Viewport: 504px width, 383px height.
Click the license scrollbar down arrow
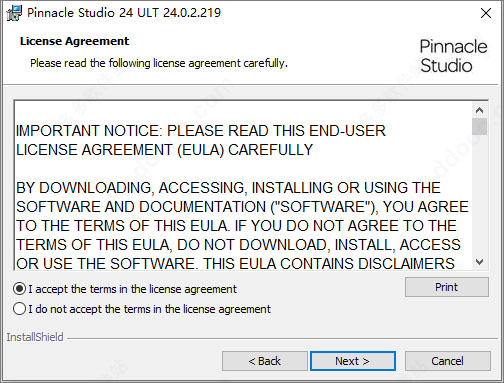(x=479, y=262)
